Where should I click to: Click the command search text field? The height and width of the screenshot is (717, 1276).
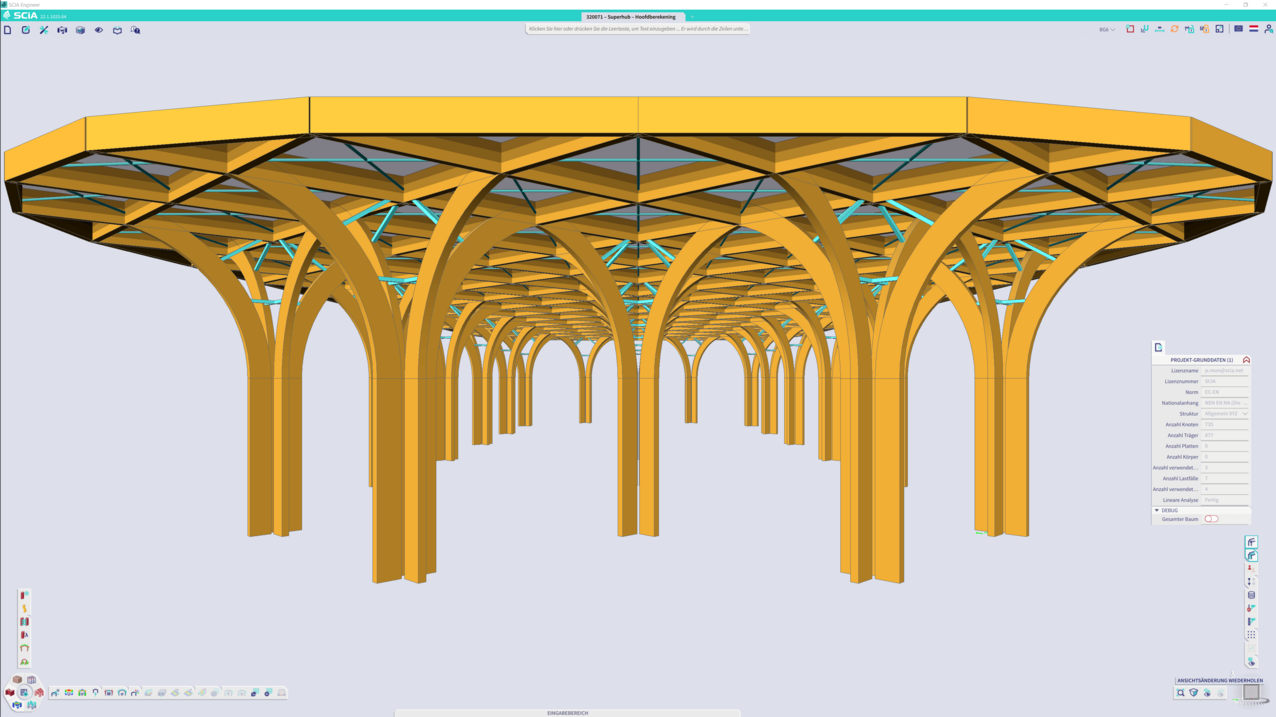click(x=638, y=29)
